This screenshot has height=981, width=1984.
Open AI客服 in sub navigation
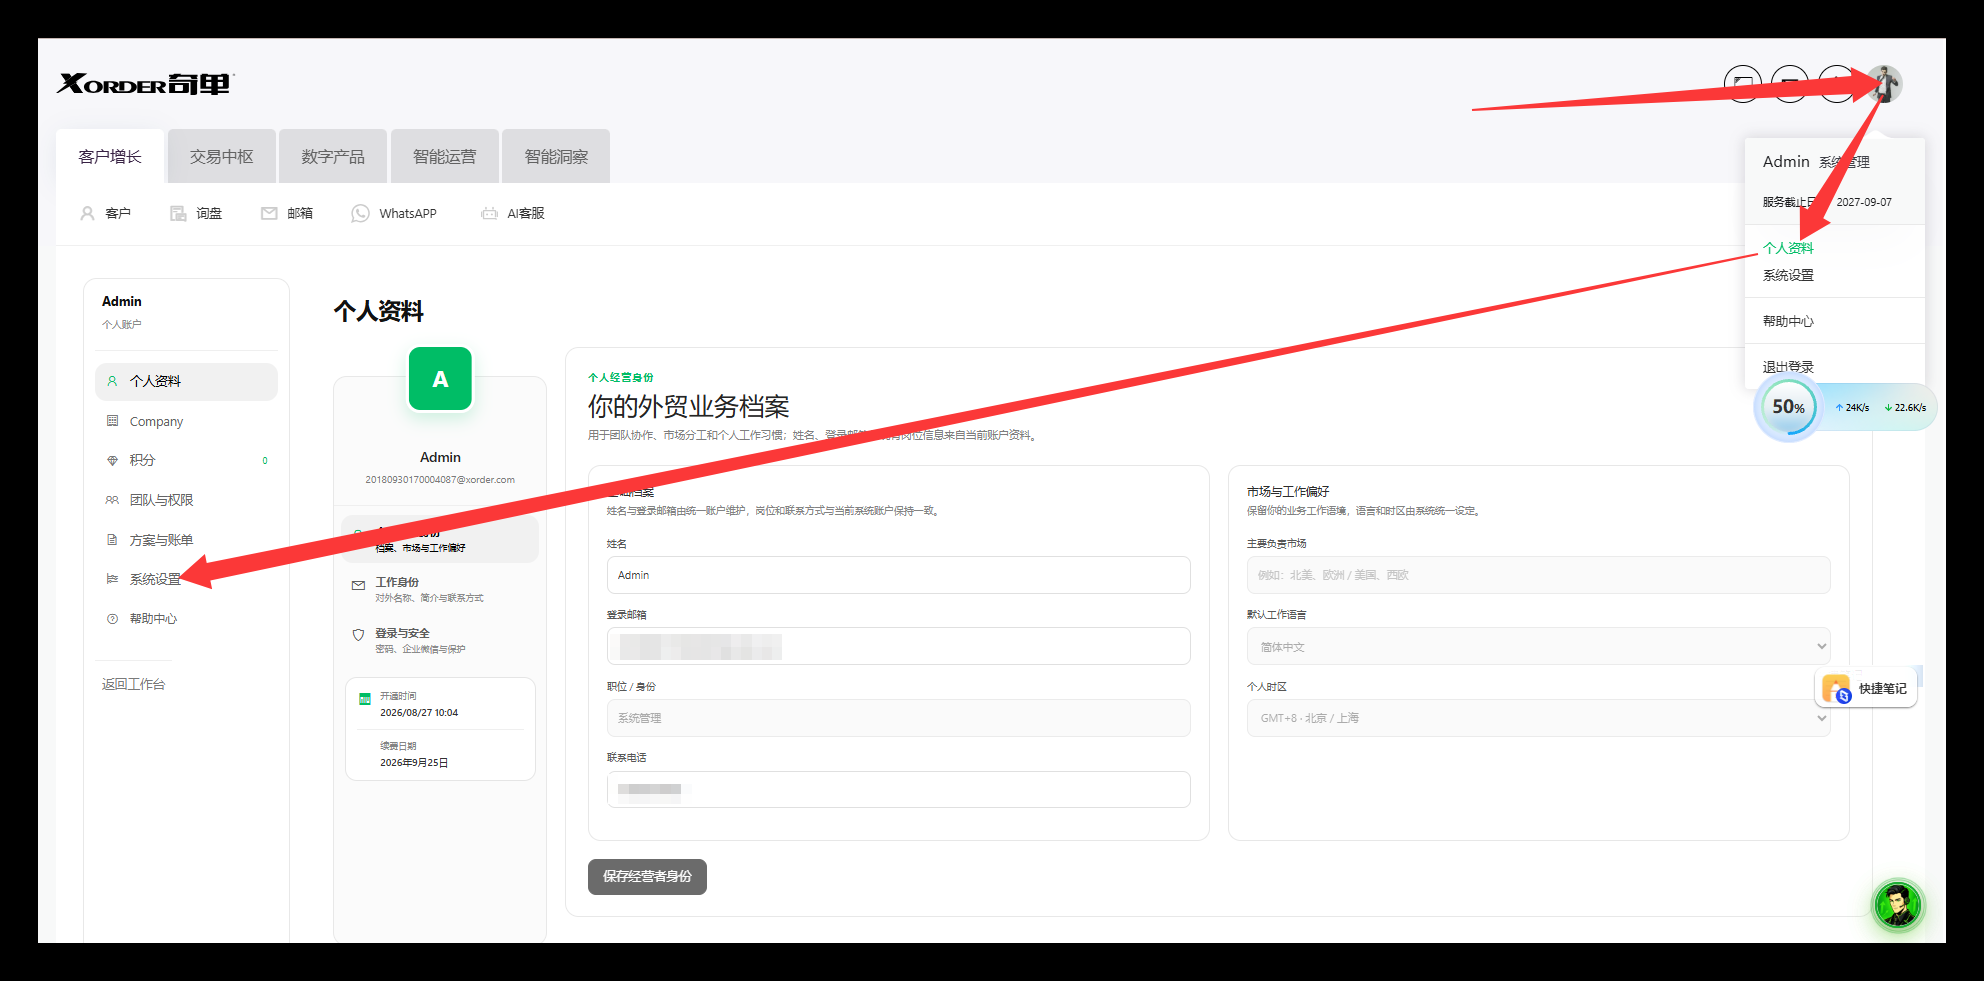[x=513, y=213]
